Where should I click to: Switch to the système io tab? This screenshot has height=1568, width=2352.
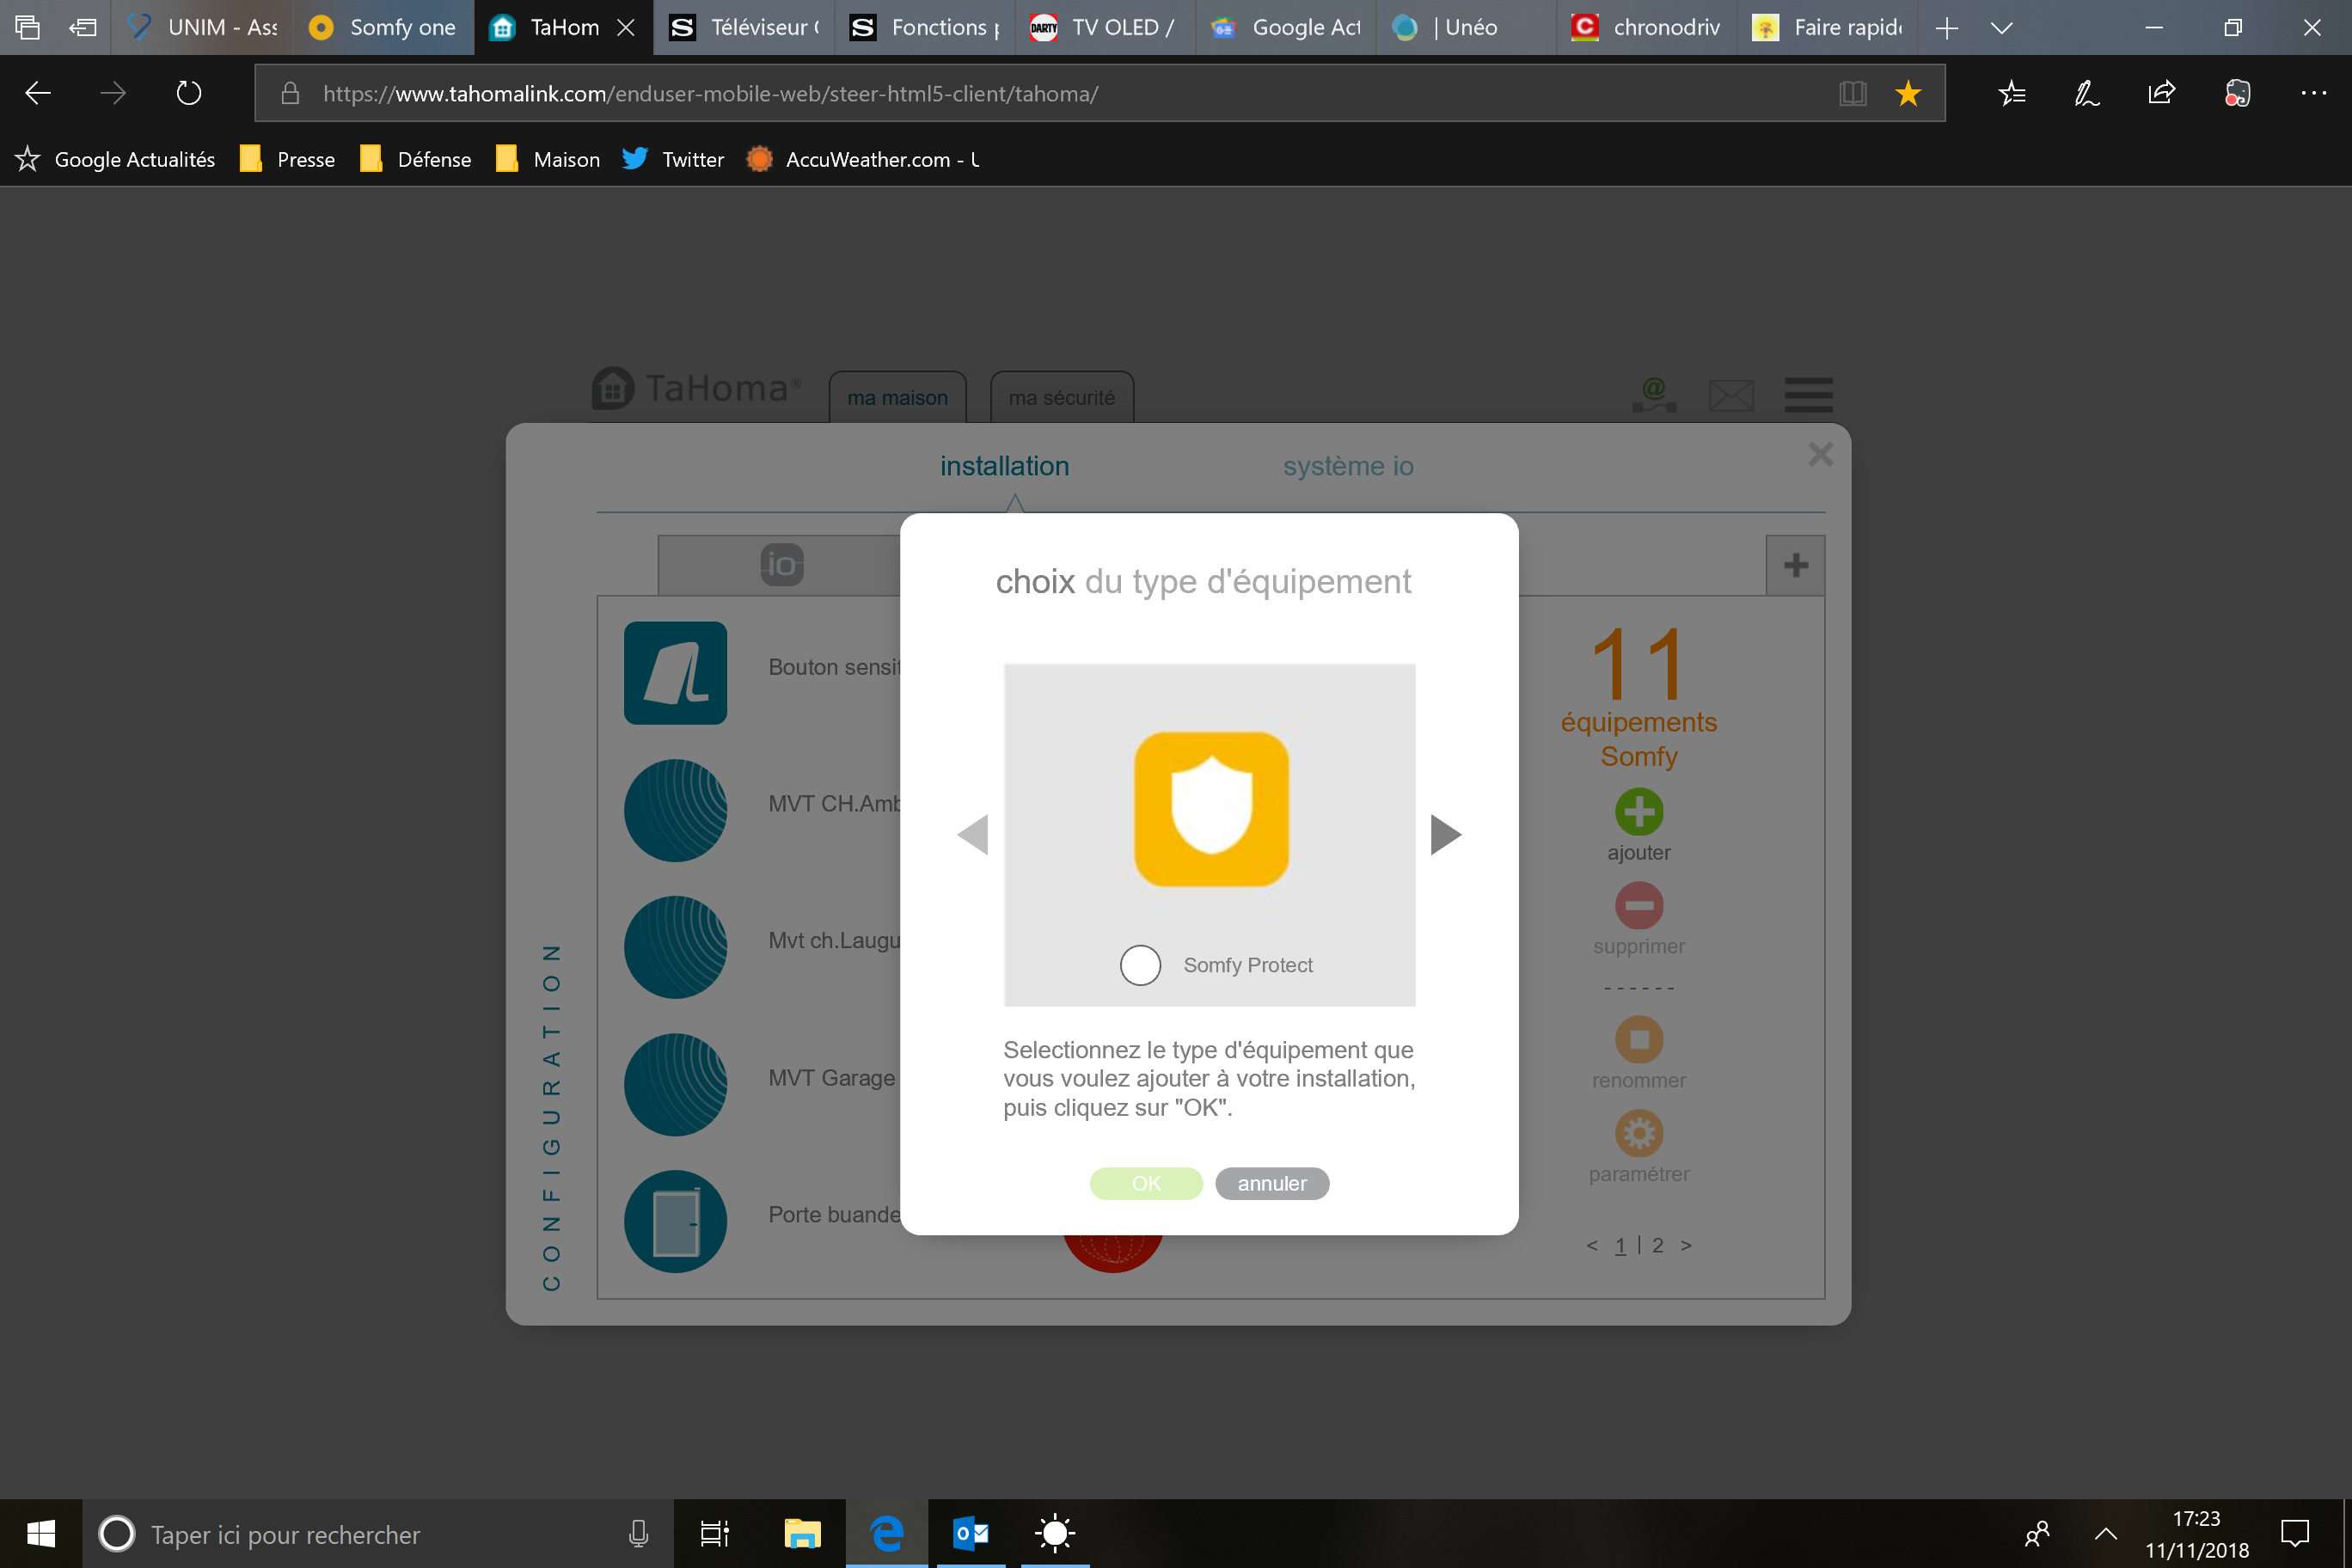point(1348,466)
